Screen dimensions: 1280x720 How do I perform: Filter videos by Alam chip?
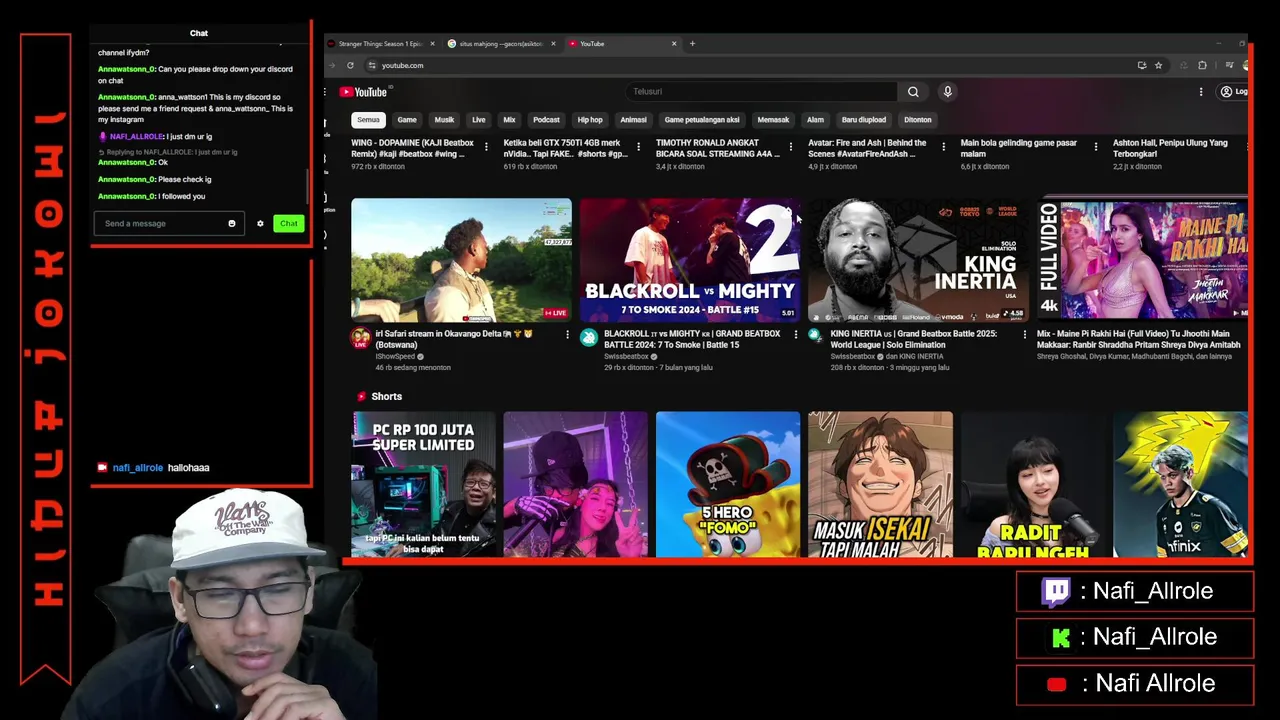point(815,120)
